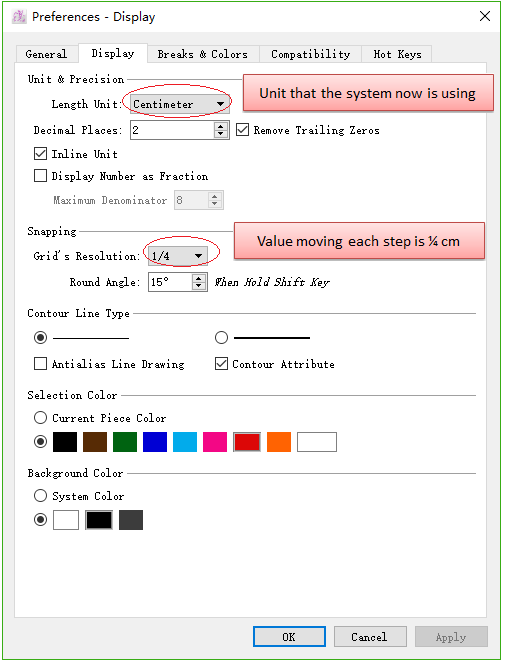505x665 pixels.
Task: Open the Breaks & Colors tab
Action: click(203, 54)
